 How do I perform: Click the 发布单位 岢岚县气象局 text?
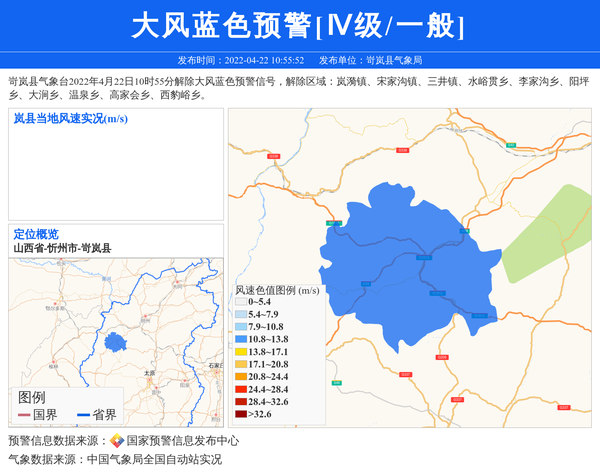click(x=379, y=60)
